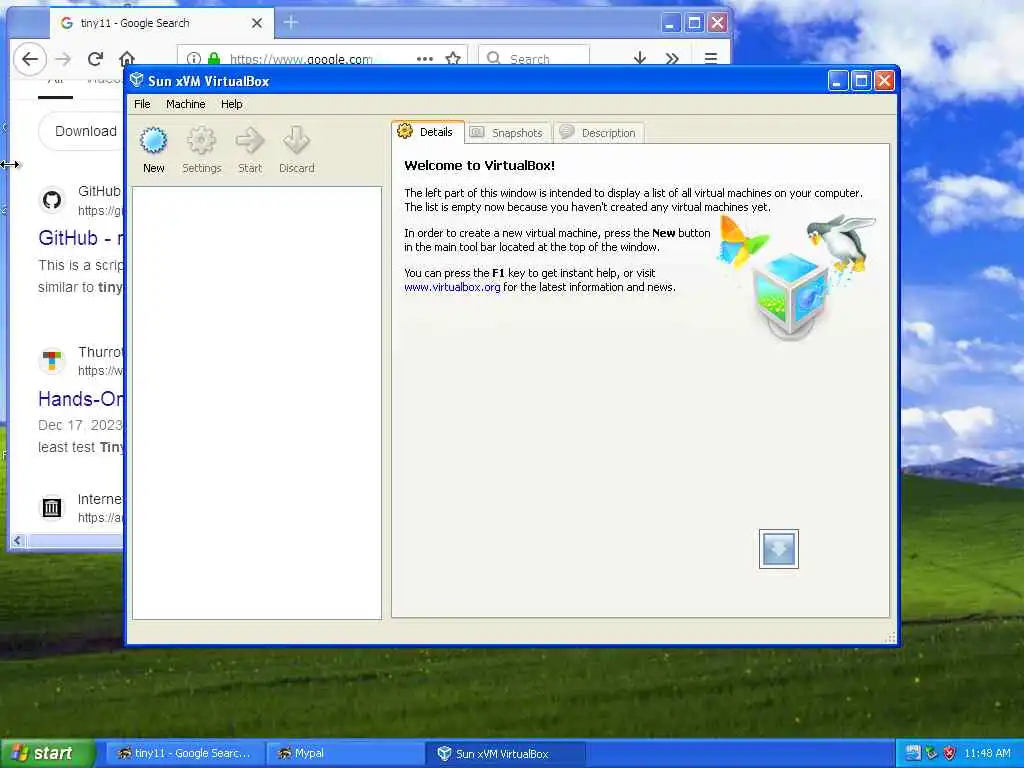Viewport: 1024px width, 768px height.
Task: Maximize the VirtualBox window
Action: (861, 80)
